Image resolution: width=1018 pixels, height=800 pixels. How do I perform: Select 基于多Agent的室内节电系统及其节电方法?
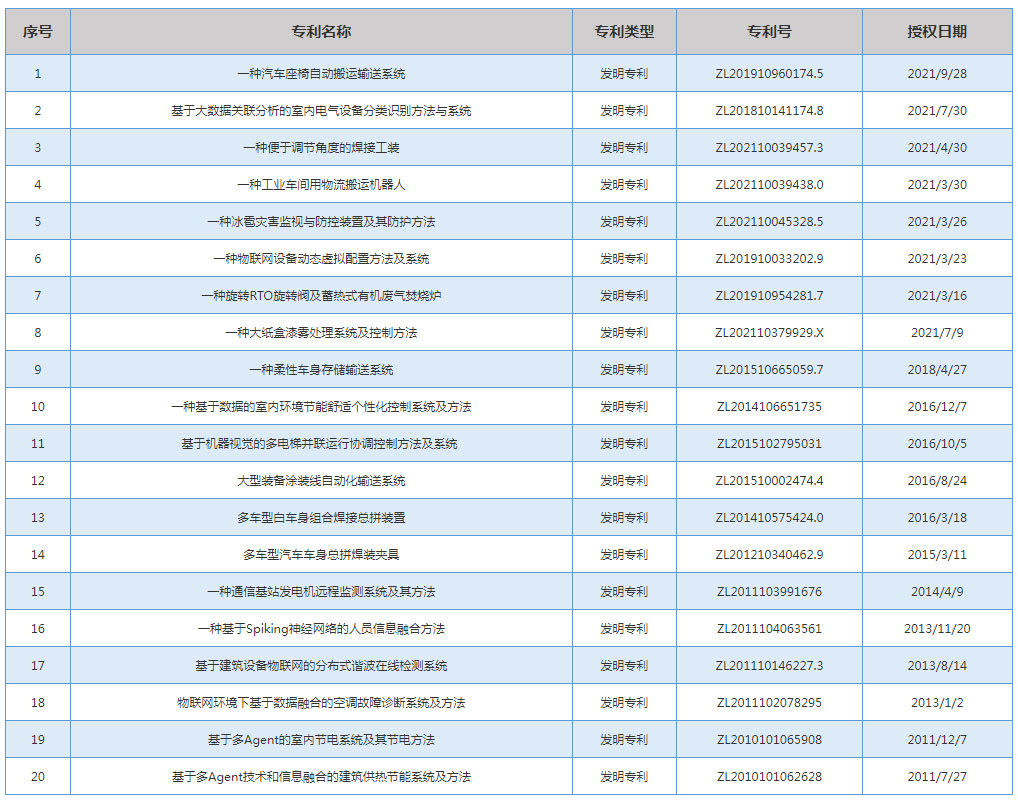(x=321, y=740)
